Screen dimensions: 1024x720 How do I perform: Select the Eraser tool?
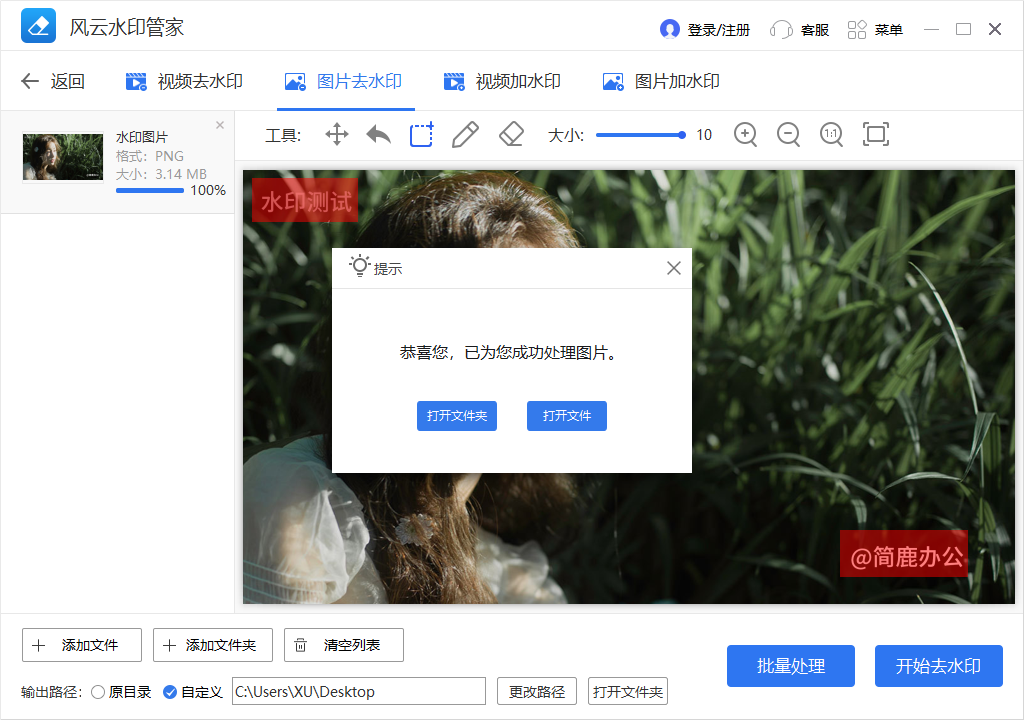pyautogui.click(x=510, y=134)
